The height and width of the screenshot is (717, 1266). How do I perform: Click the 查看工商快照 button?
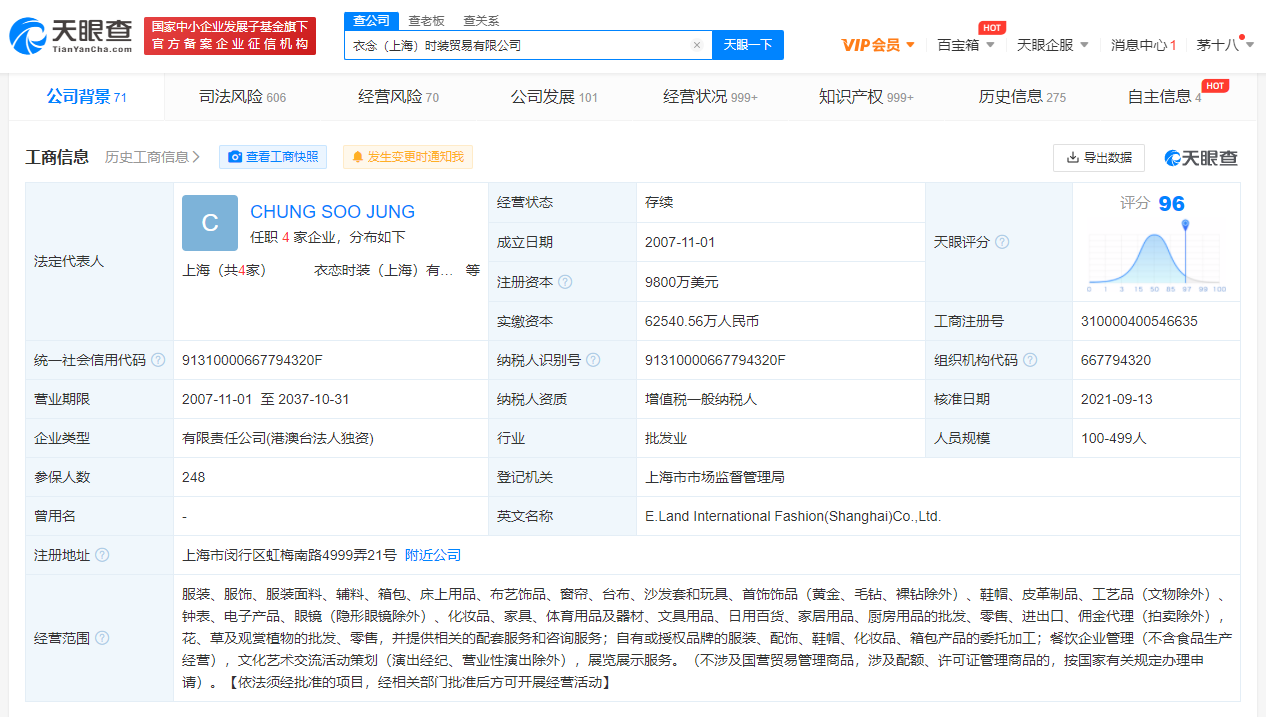273,157
